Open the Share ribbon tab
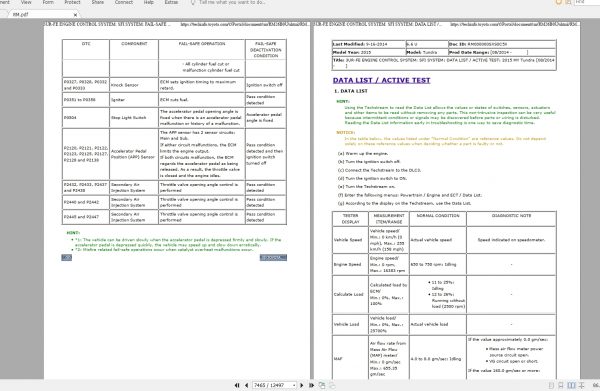The image size is (600, 391). pyautogui.click(x=98, y=2)
